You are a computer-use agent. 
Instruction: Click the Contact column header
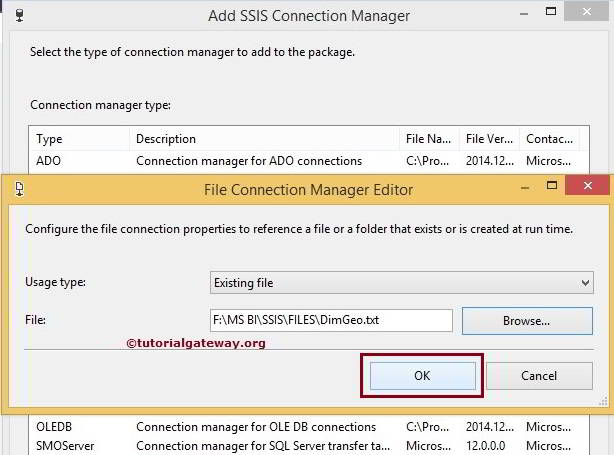click(550, 139)
